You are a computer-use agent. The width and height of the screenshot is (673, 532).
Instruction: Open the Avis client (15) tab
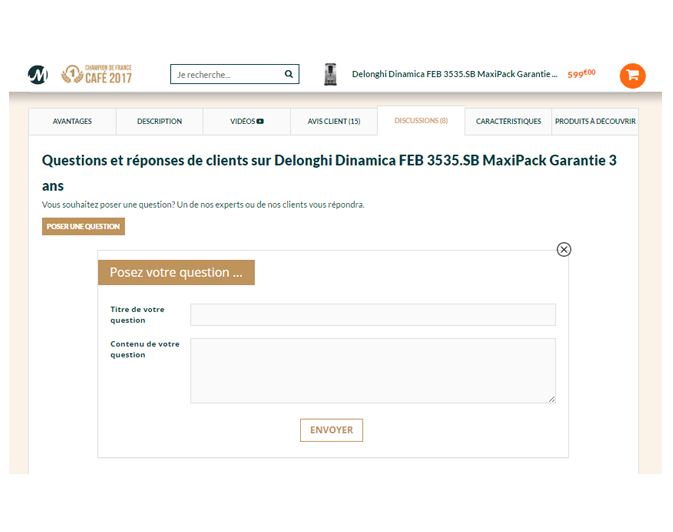coord(334,122)
